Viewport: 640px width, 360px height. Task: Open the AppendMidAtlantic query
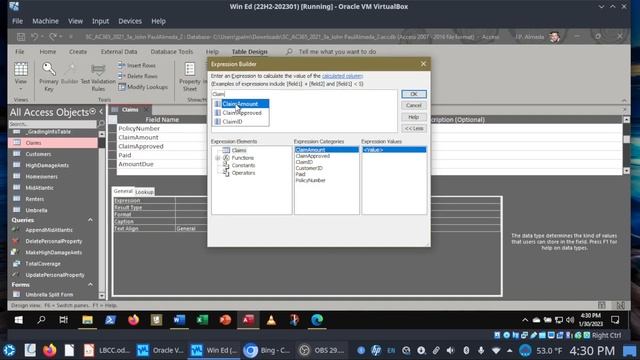pos(49,230)
